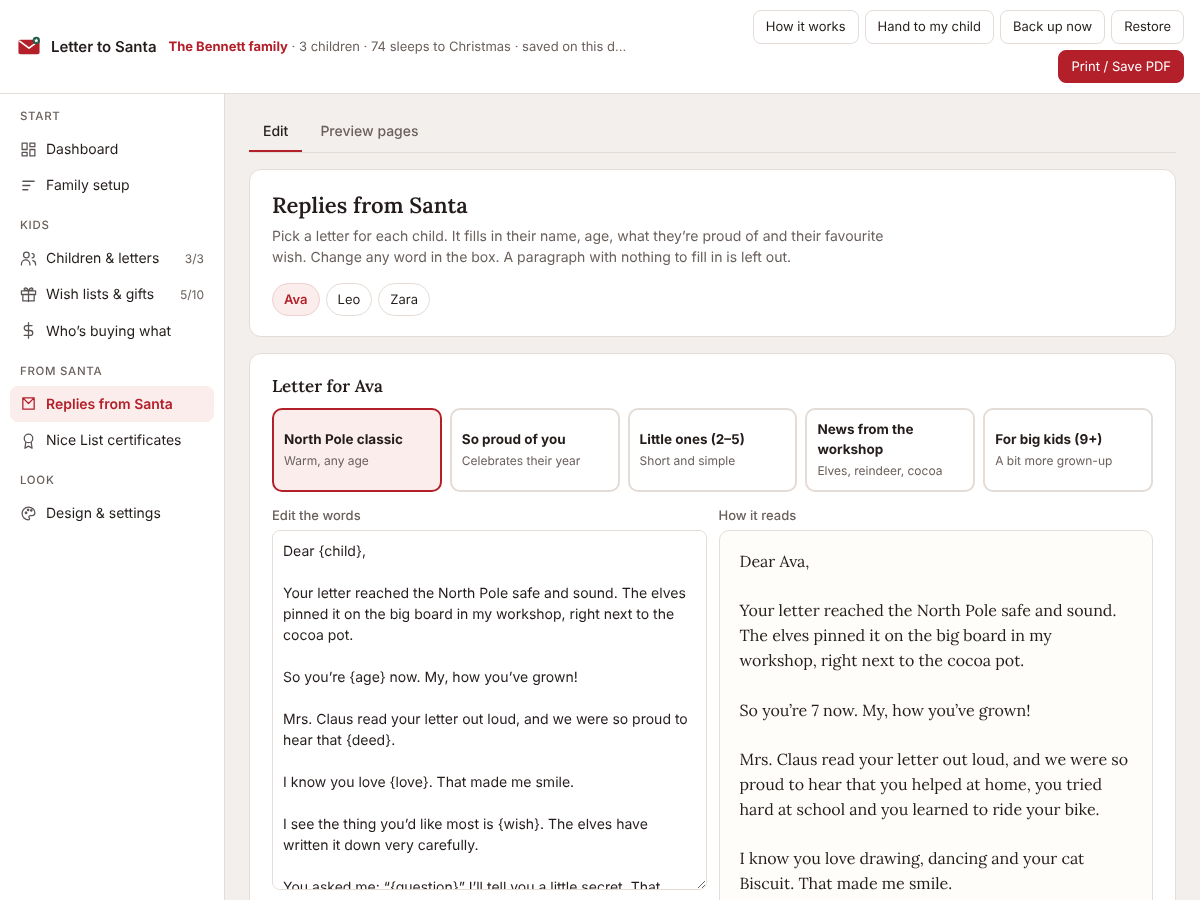Viewport: 1200px width, 900px height.
Task: Click the Letter for Ava heading
Action: (327, 386)
